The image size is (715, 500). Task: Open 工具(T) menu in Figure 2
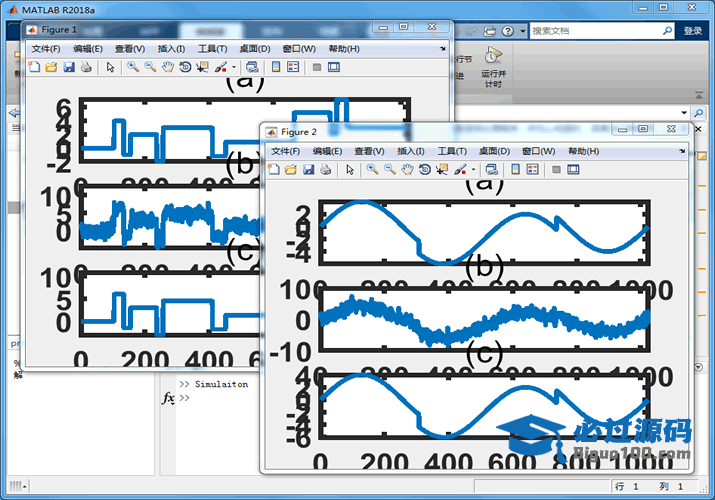click(452, 151)
